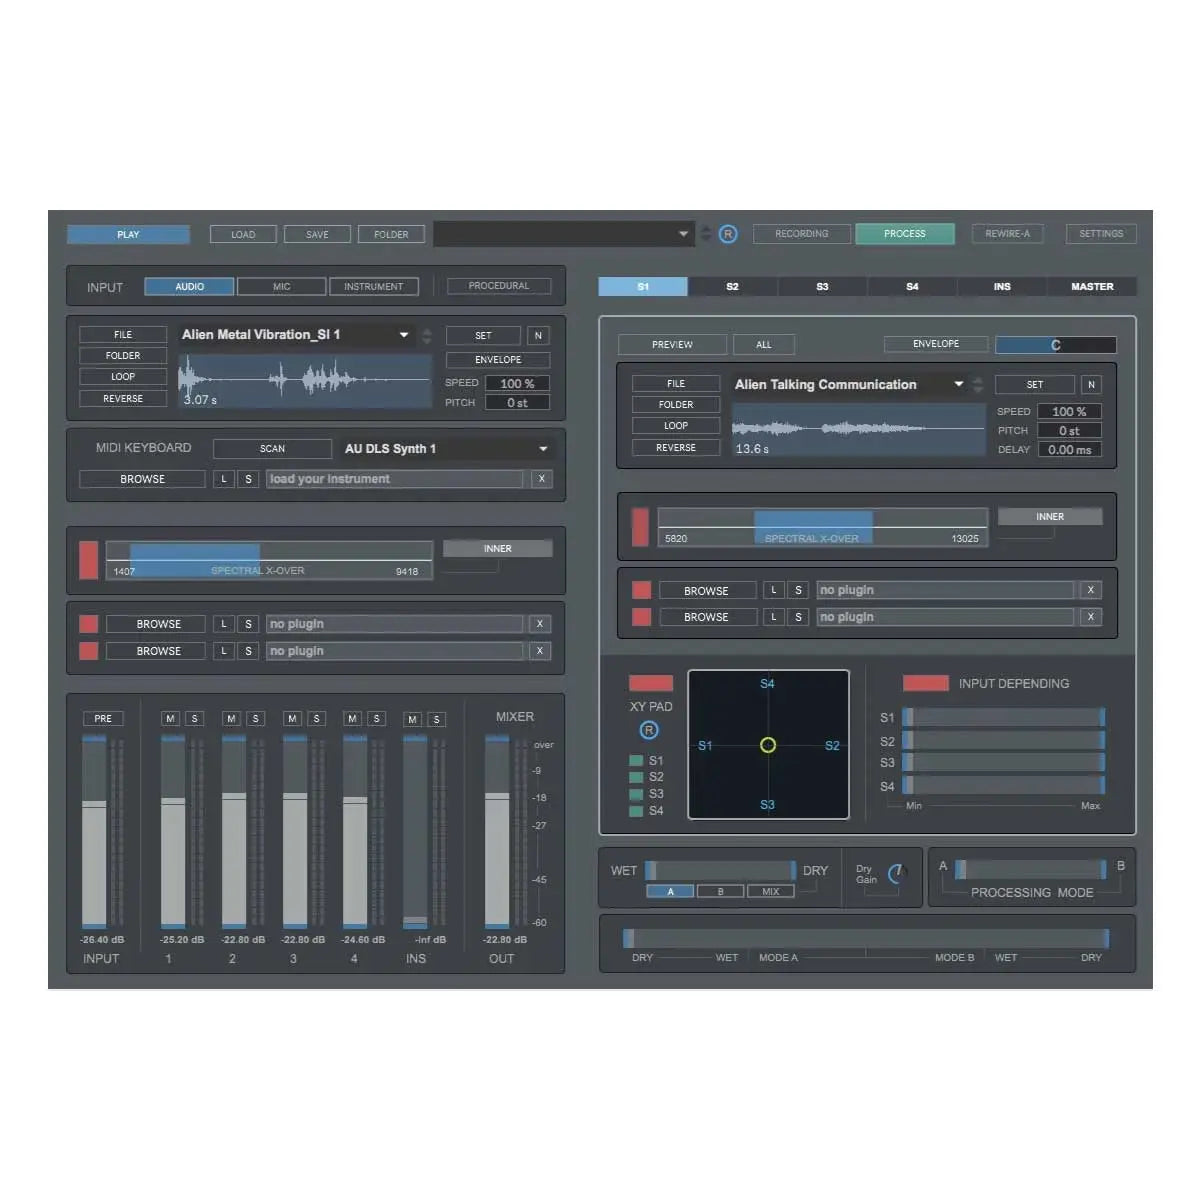Open the AU DLS Synth 1 dropdown
1200x1200 pixels.
[543, 448]
